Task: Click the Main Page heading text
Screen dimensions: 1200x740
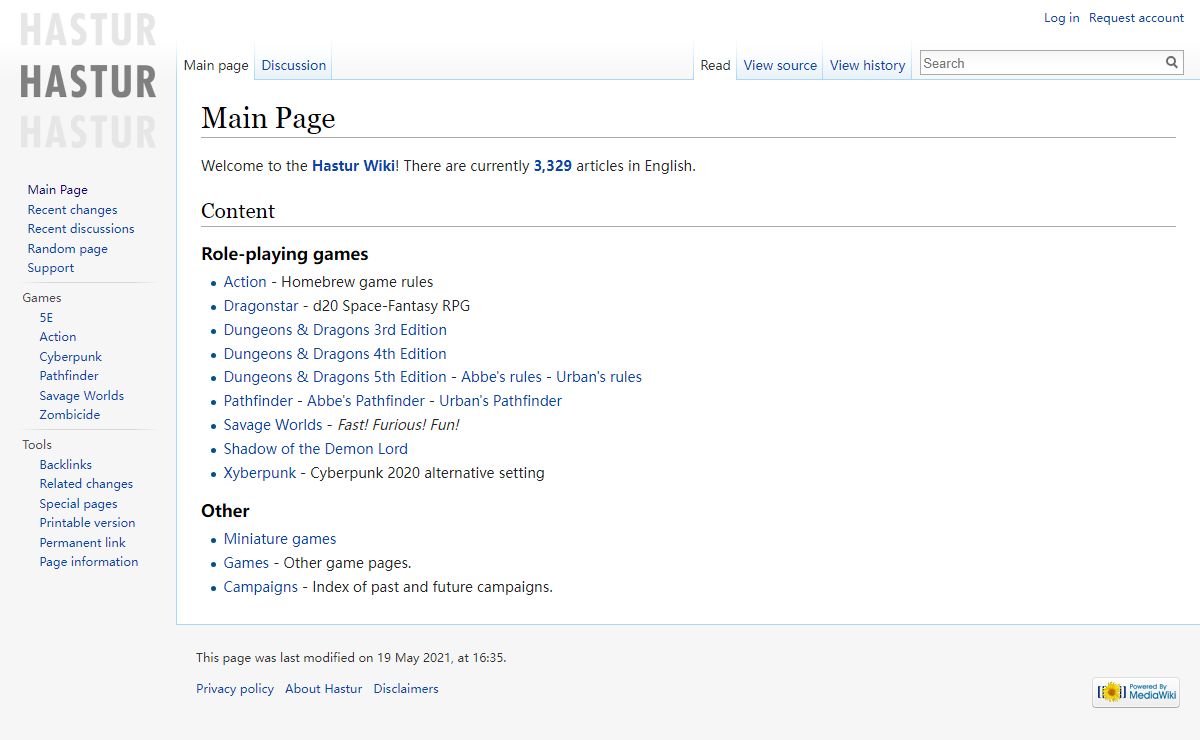Action: pyautogui.click(x=268, y=118)
